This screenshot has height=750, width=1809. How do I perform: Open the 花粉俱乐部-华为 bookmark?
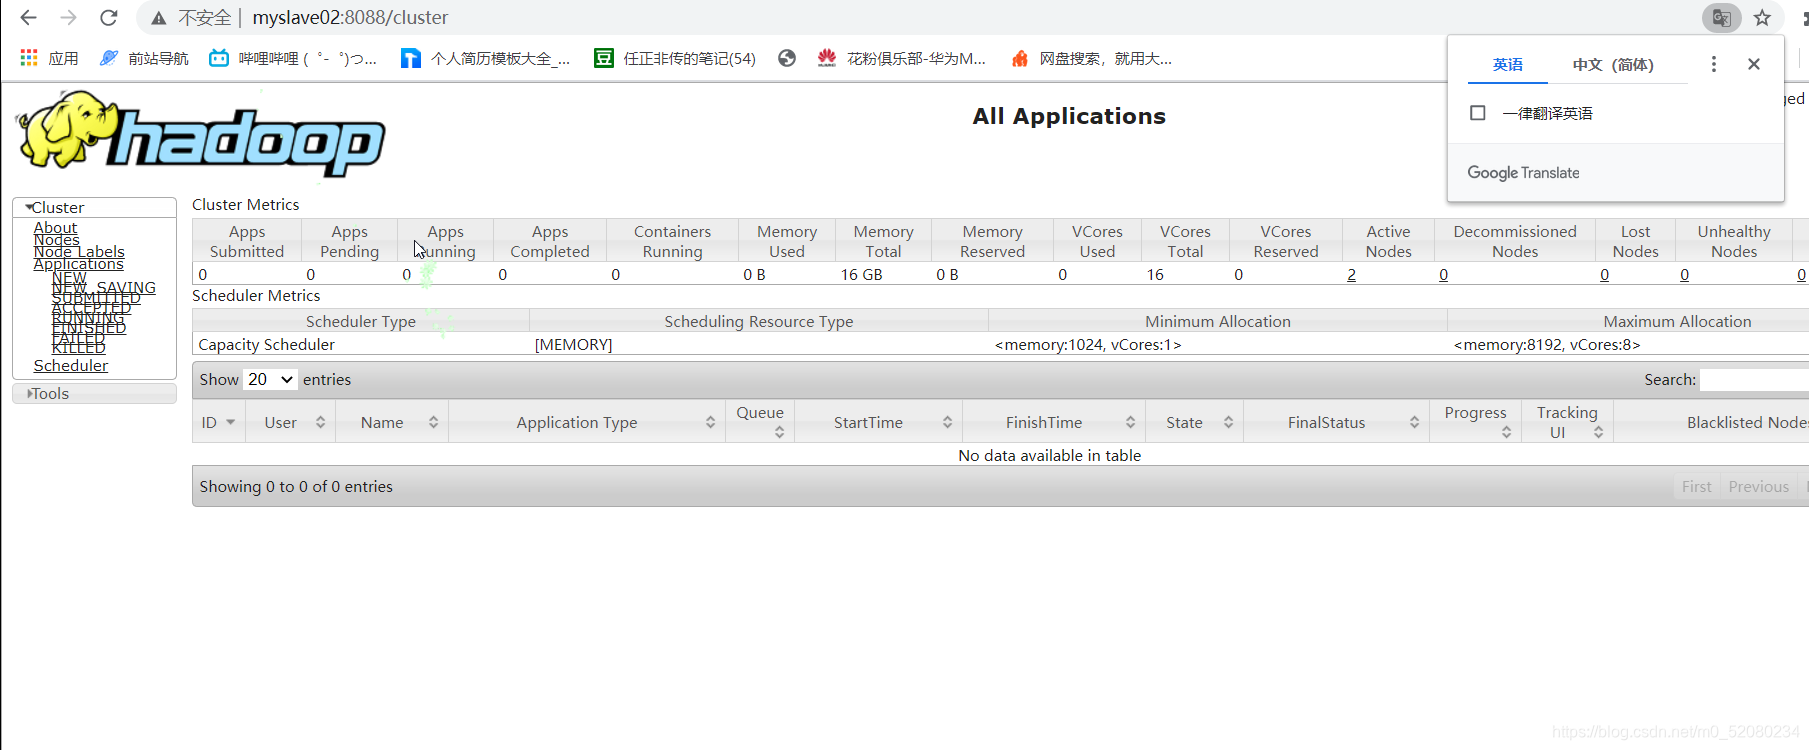click(x=901, y=58)
